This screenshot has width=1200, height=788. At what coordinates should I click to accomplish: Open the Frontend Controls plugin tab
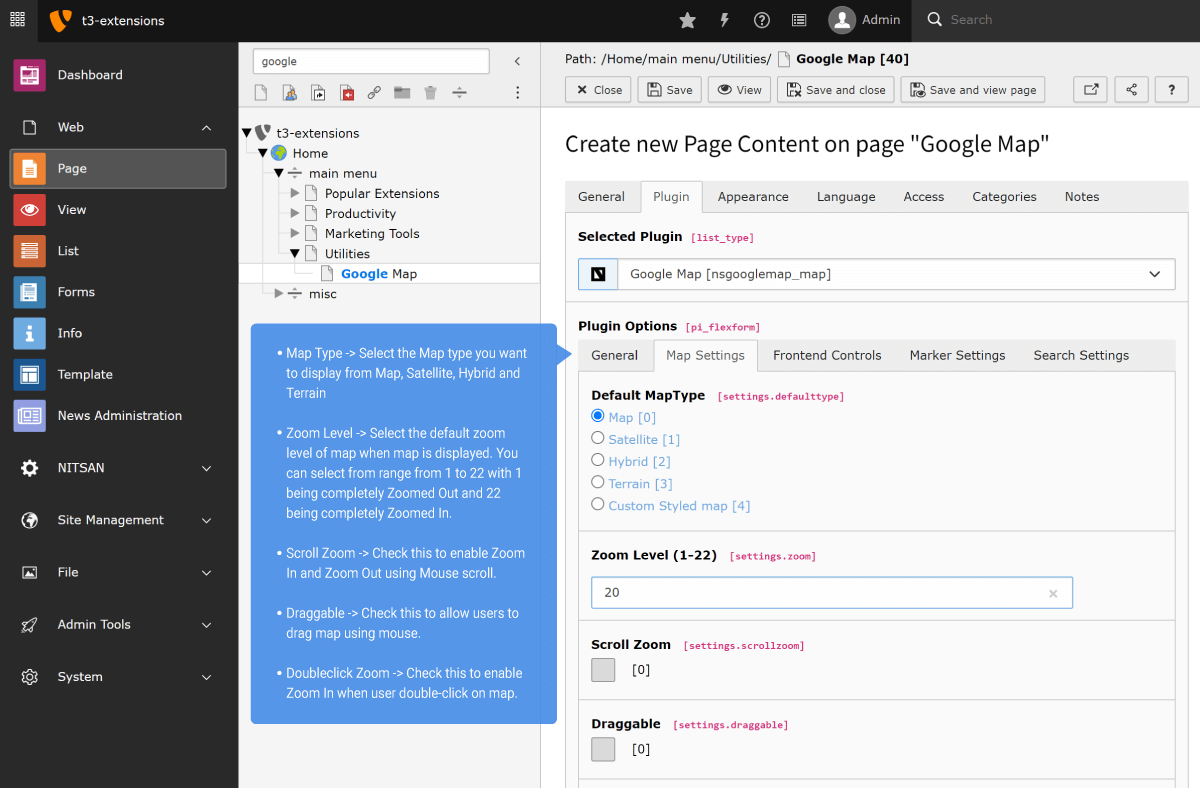point(827,355)
